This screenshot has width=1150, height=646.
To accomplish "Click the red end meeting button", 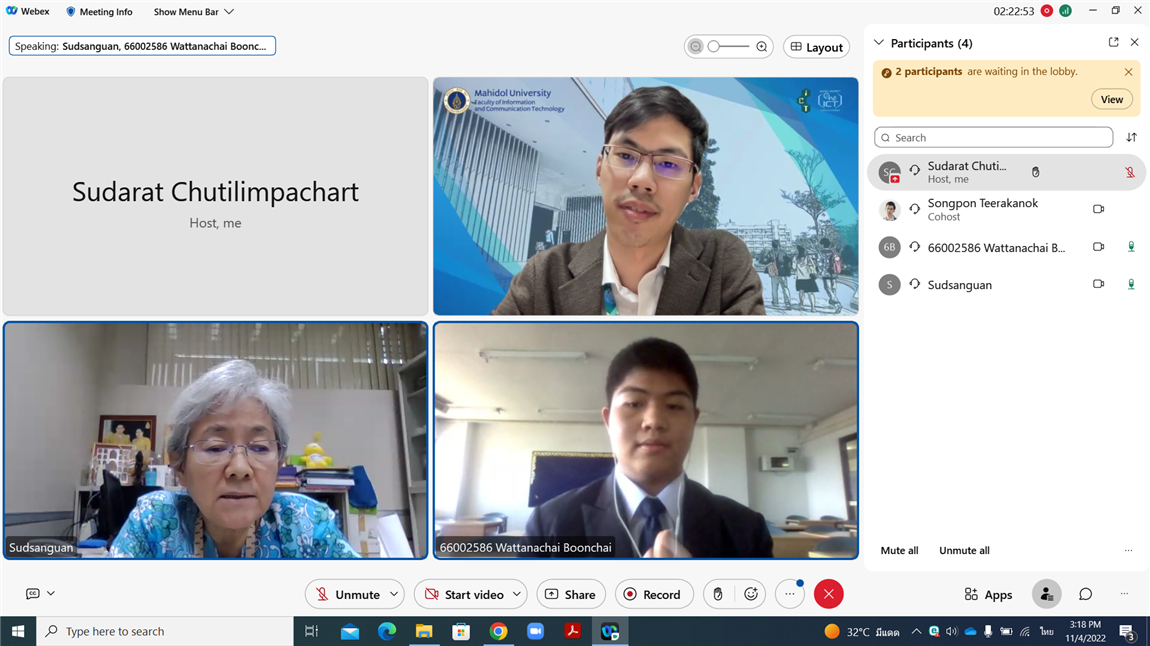I will tap(828, 594).
